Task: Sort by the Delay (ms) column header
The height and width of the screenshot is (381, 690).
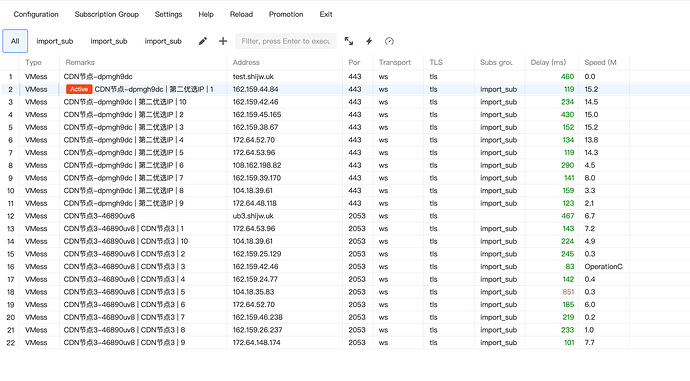Action: pos(551,62)
